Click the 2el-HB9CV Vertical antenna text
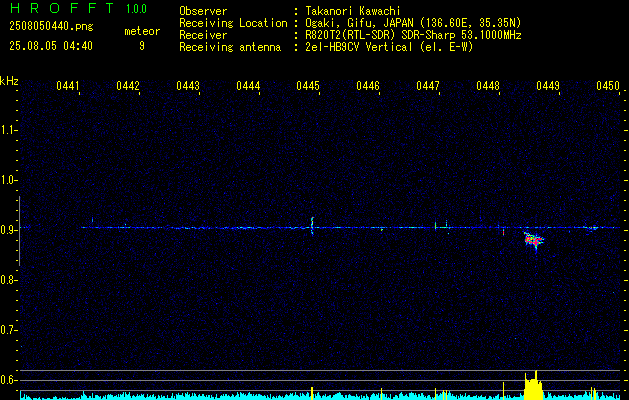The height and width of the screenshot is (400, 629). (x=389, y=47)
